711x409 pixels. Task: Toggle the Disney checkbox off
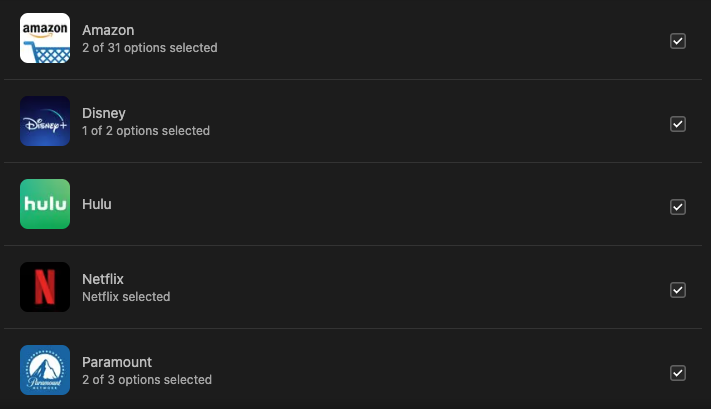(x=677, y=124)
